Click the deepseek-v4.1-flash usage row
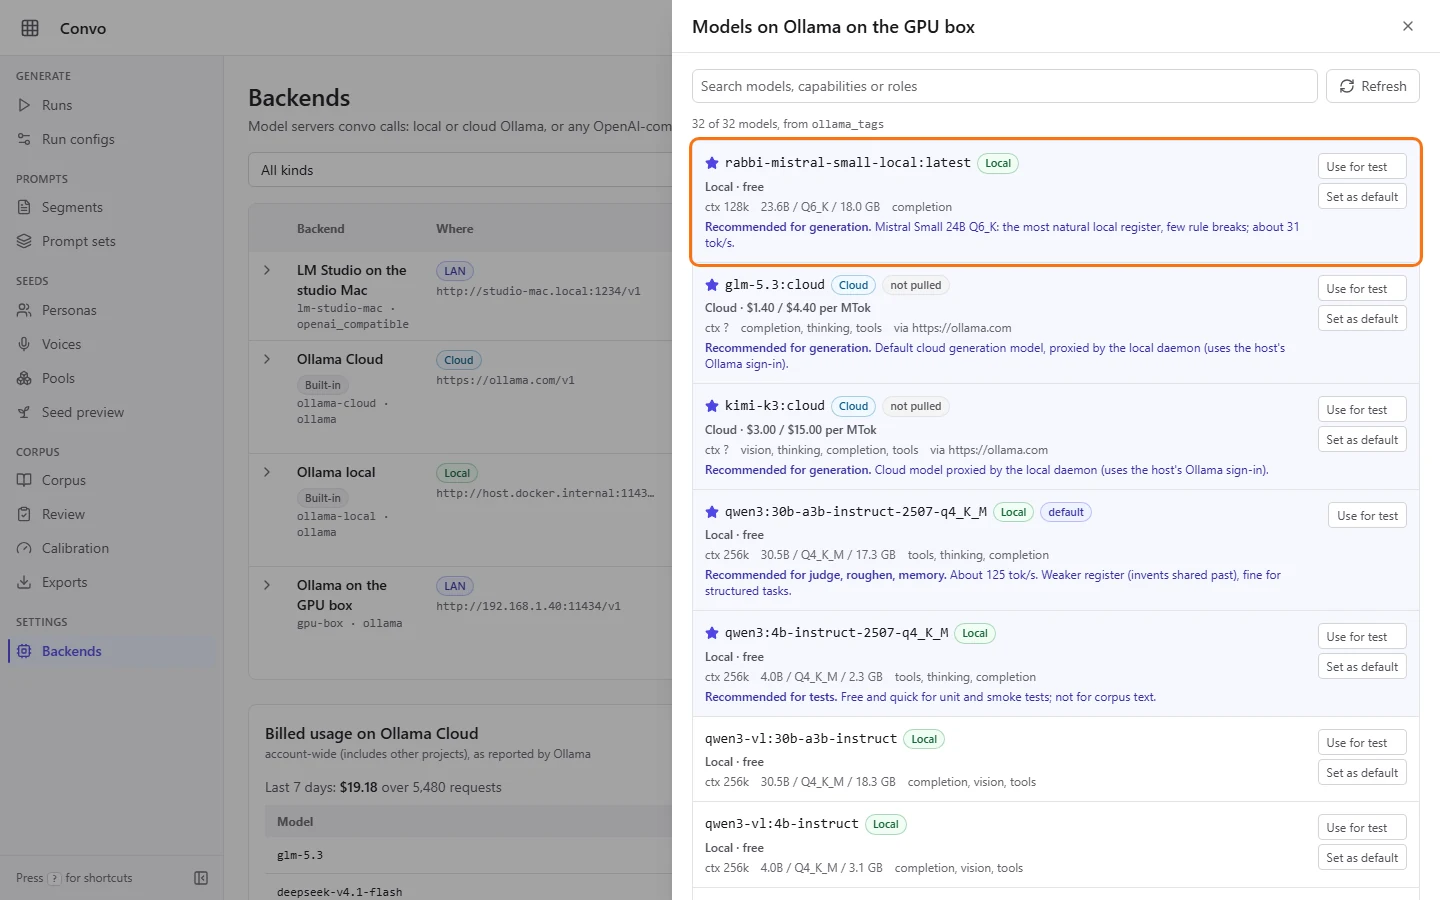Image resolution: width=1440 pixels, height=900 pixels. click(x=468, y=889)
